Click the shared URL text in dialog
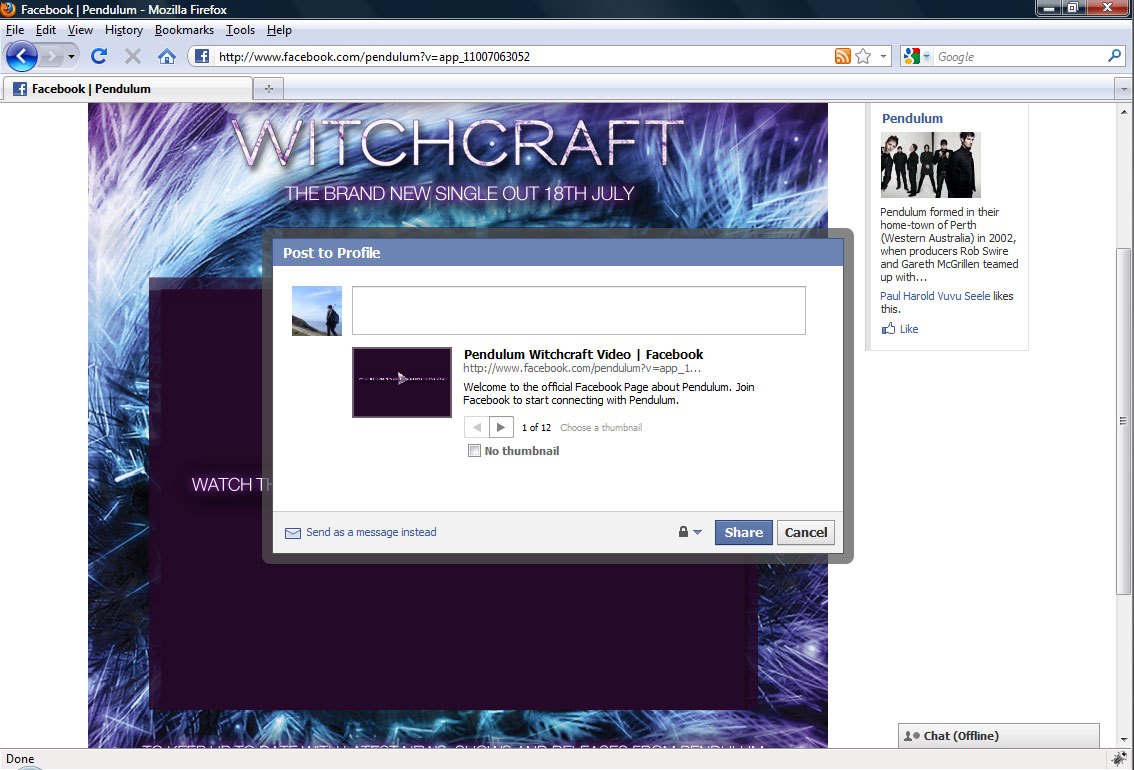This screenshot has height=770, width=1134. point(582,368)
